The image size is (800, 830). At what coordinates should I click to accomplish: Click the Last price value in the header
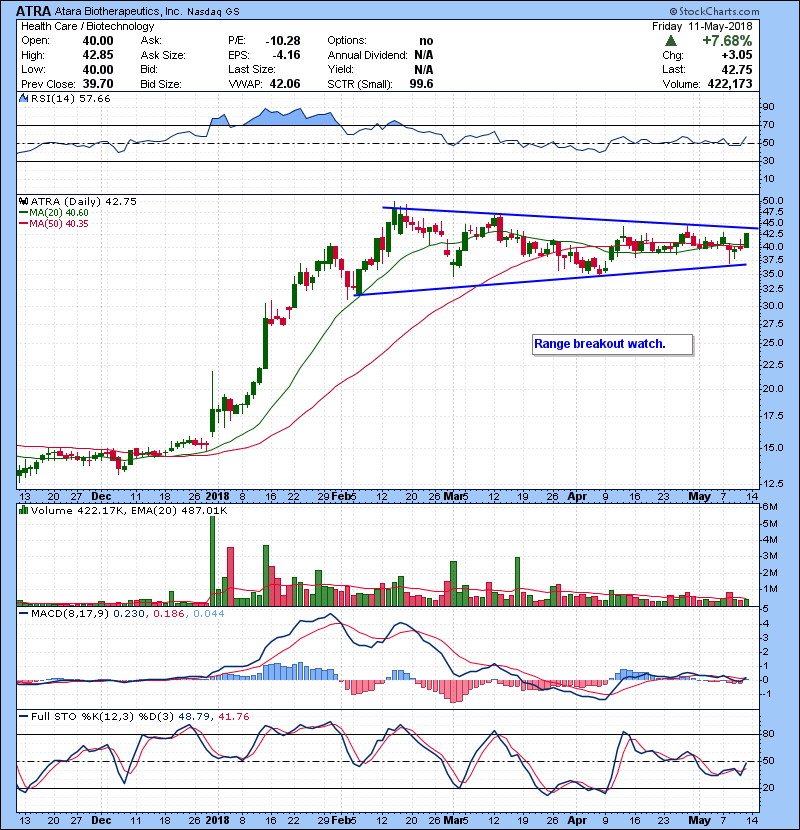pyautogui.click(x=737, y=69)
